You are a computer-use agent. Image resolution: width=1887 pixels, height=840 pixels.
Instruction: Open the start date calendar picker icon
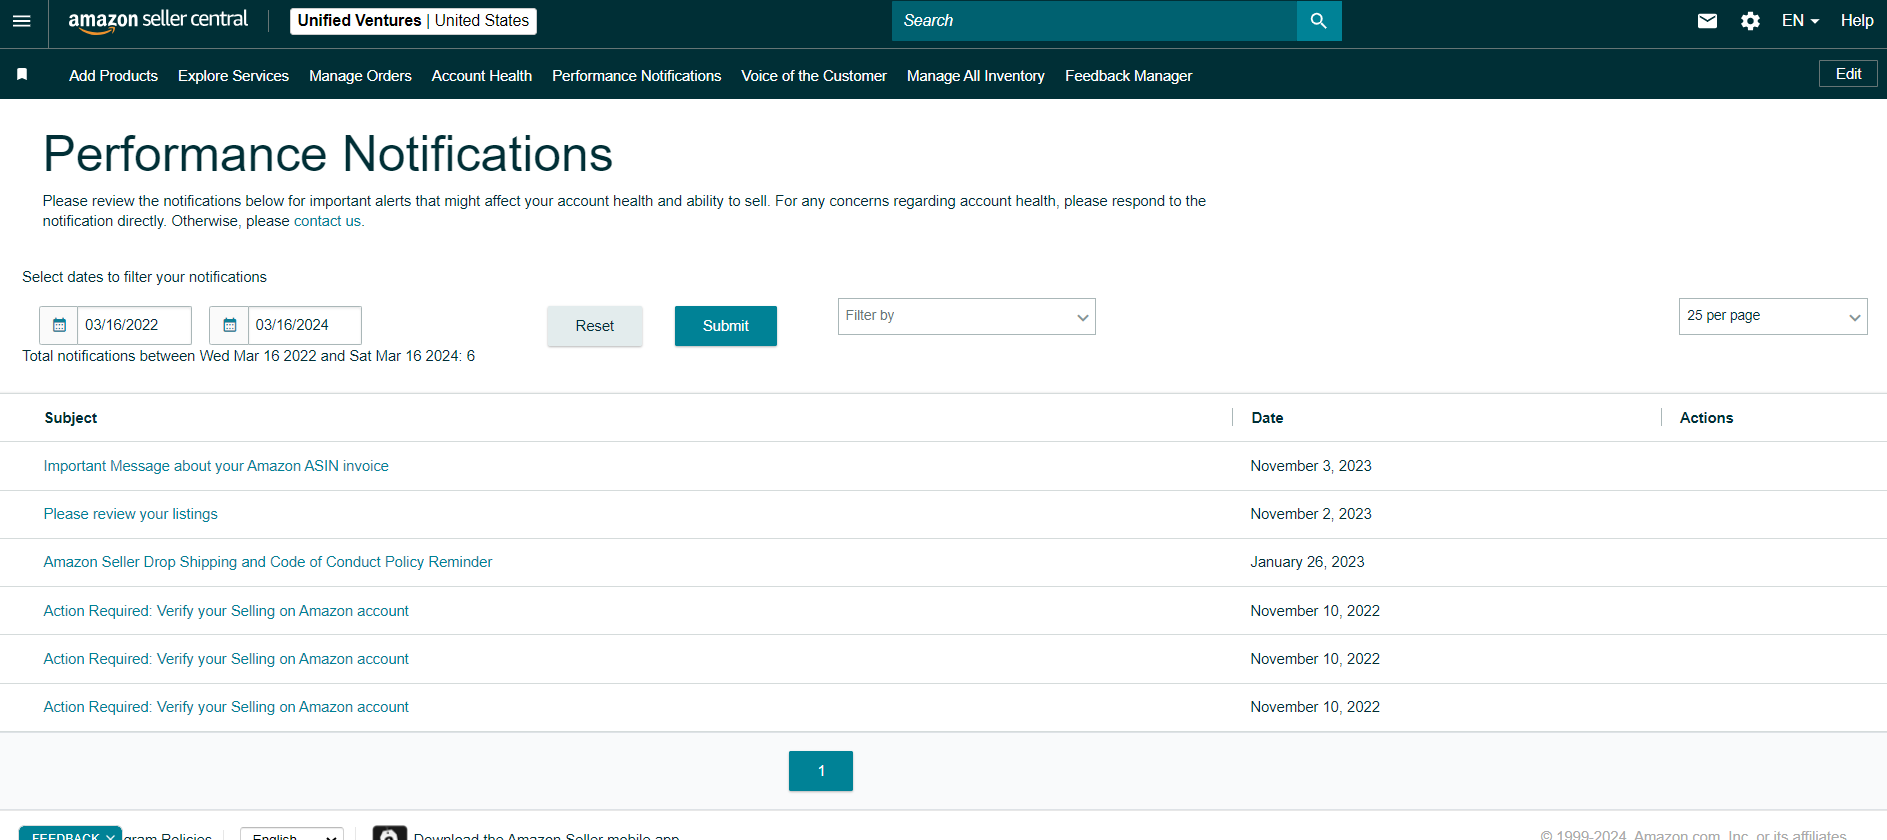(x=59, y=325)
